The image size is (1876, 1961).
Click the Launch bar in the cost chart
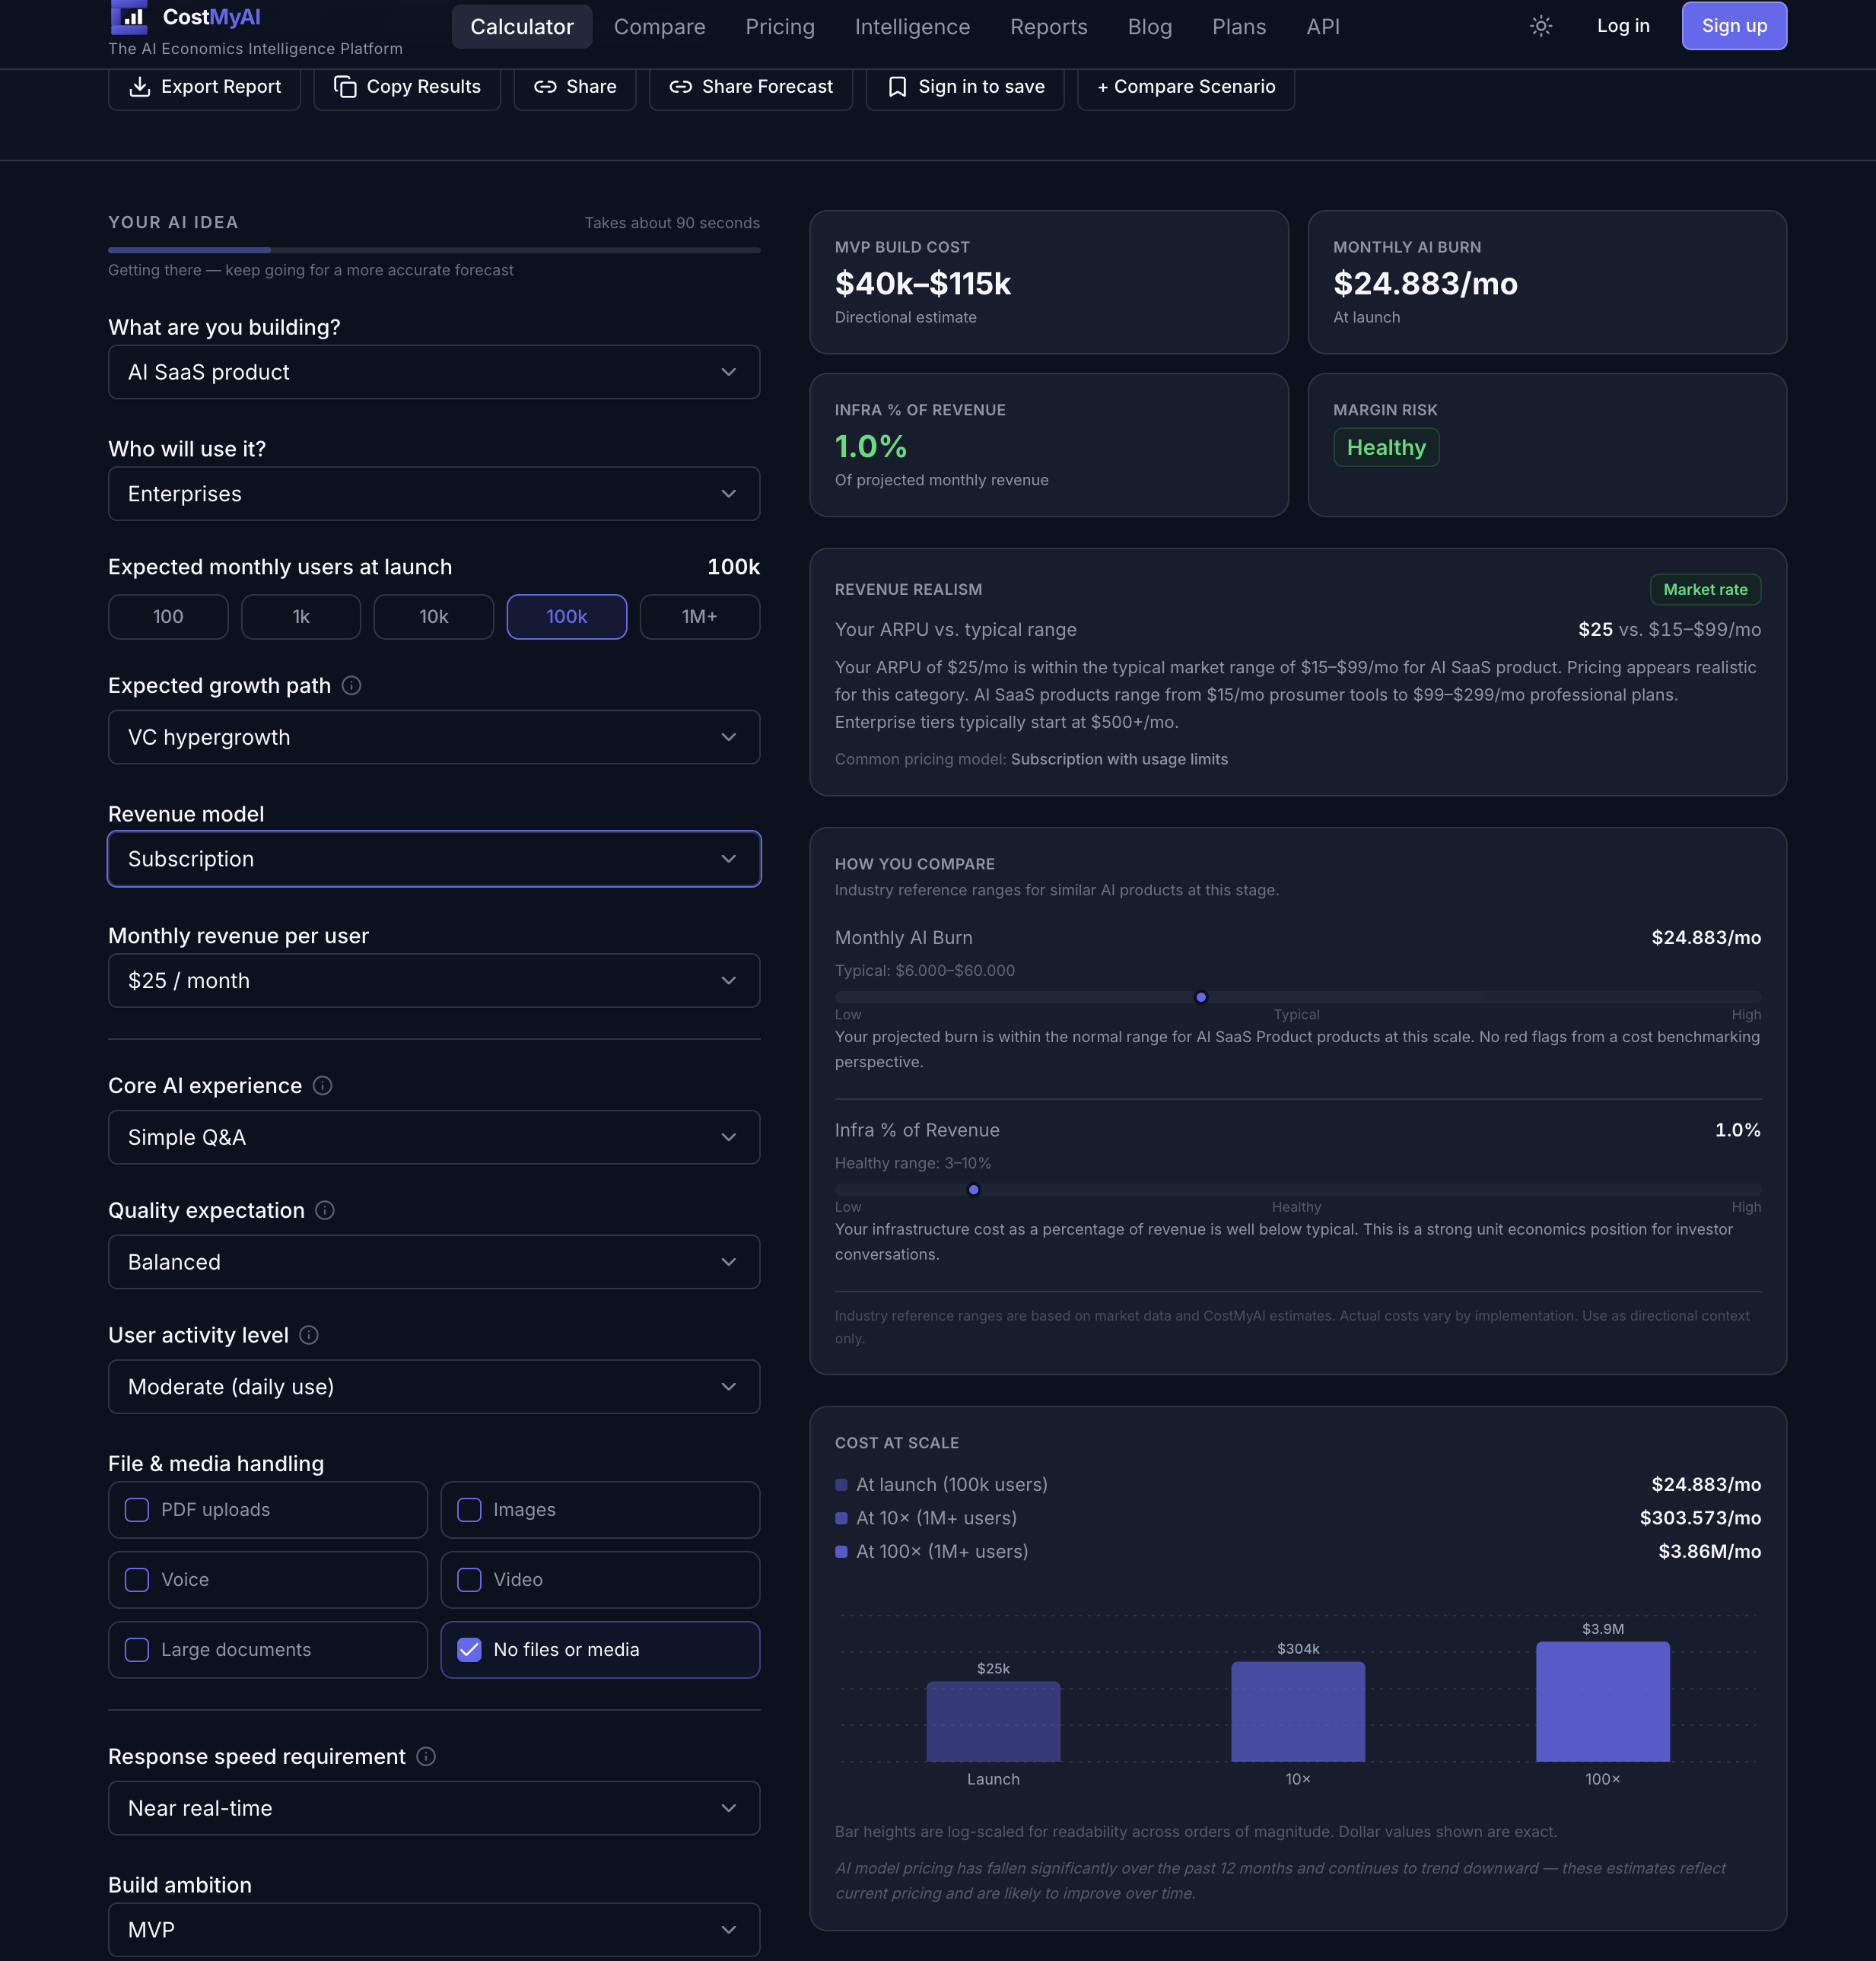(x=993, y=1722)
